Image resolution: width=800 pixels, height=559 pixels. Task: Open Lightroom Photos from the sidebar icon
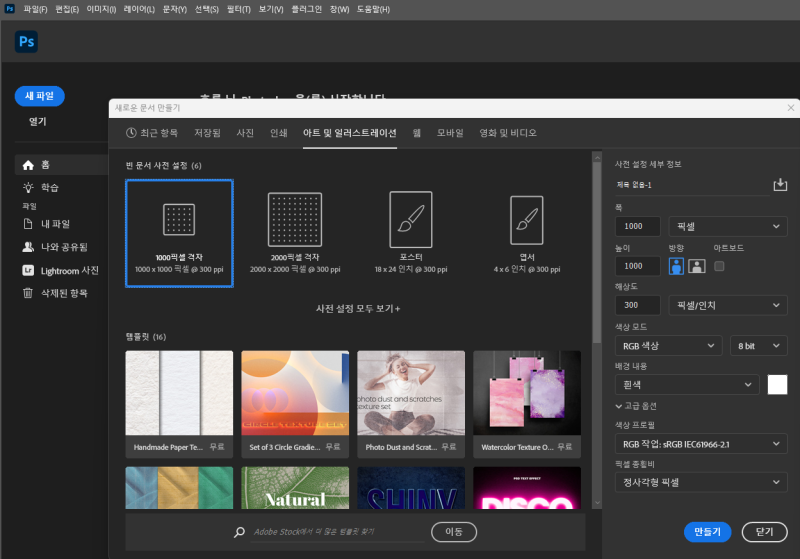click(x=28, y=270)
